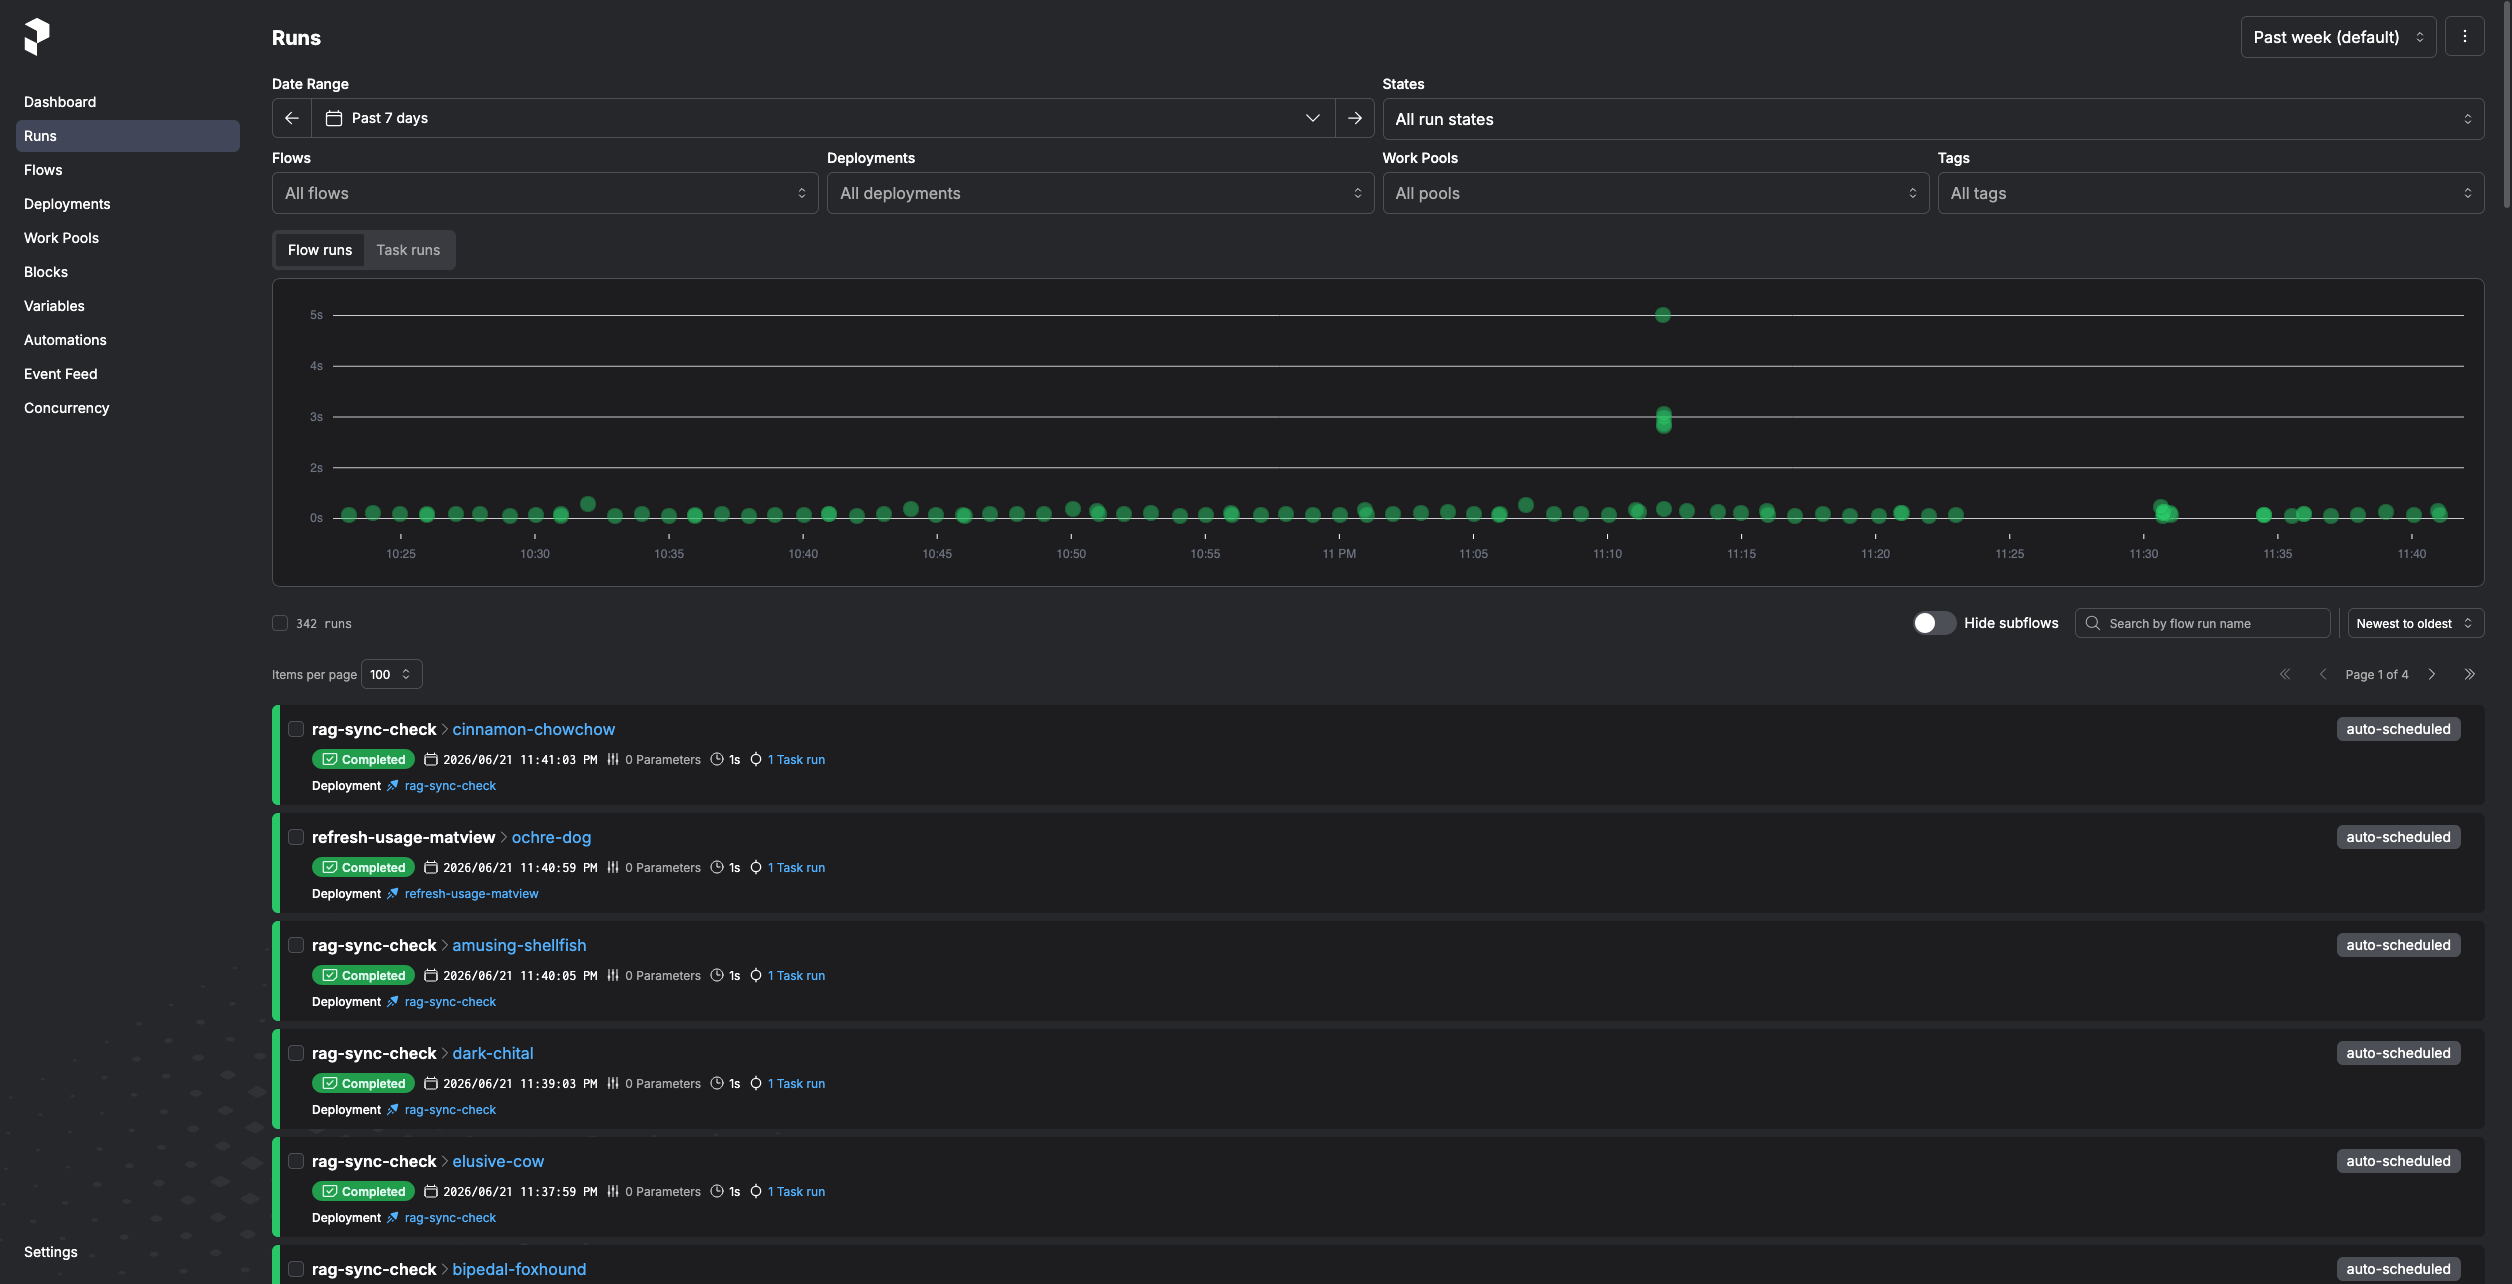Open cinnamon-chowchow flow run link
Screen dimensions: 2512x1284
(533, 729)
